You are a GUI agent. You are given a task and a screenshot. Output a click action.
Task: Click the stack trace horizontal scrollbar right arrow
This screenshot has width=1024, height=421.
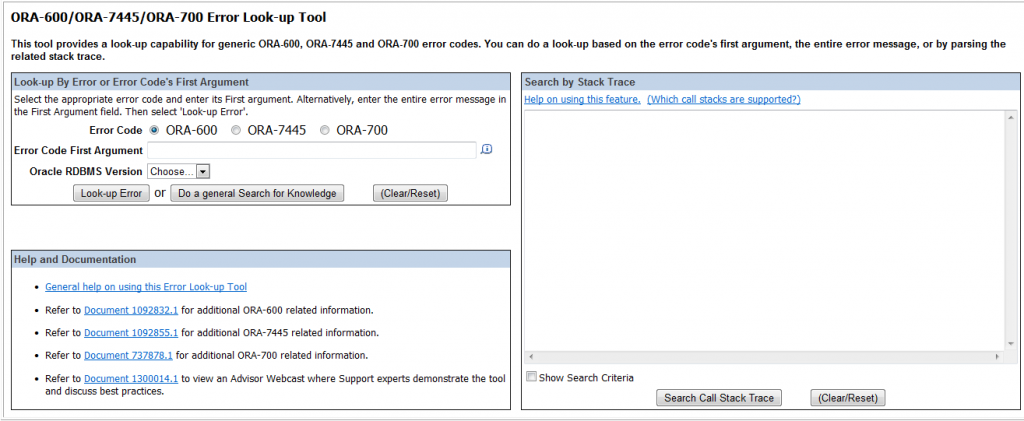[997, 357]
